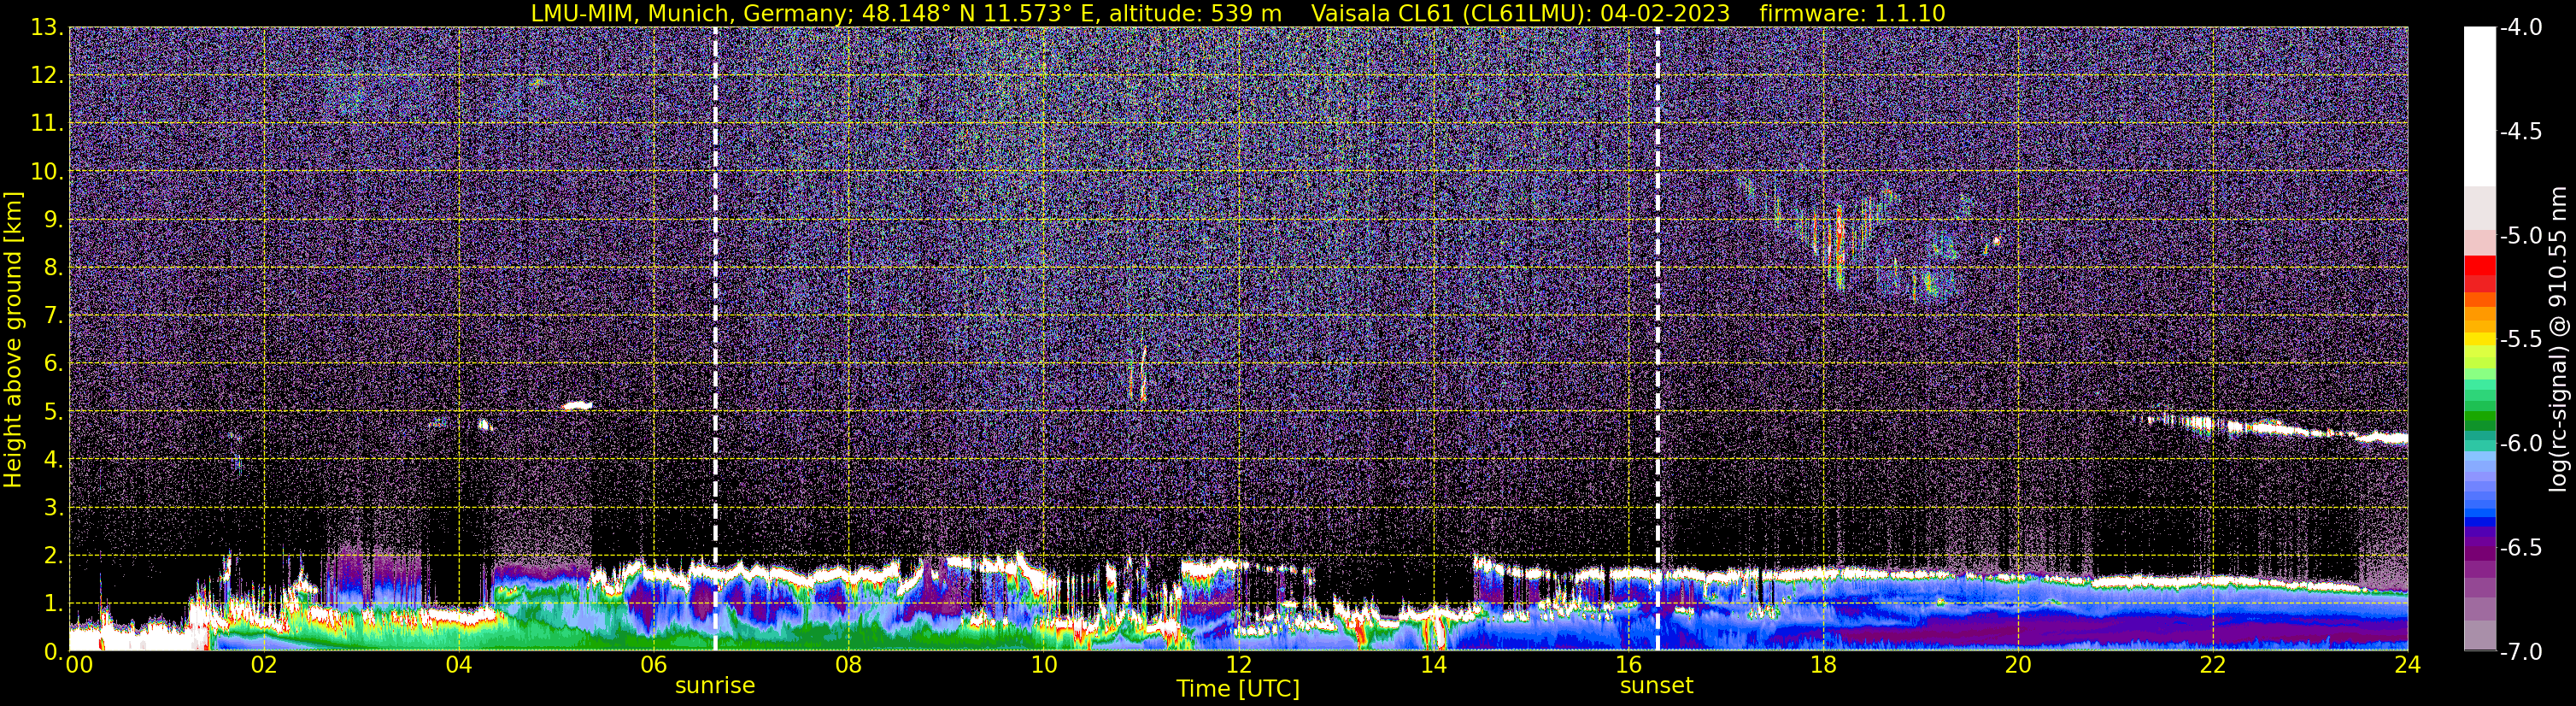Click the height tick label '8.'
2576x706 pixels.
click(53, 268)
